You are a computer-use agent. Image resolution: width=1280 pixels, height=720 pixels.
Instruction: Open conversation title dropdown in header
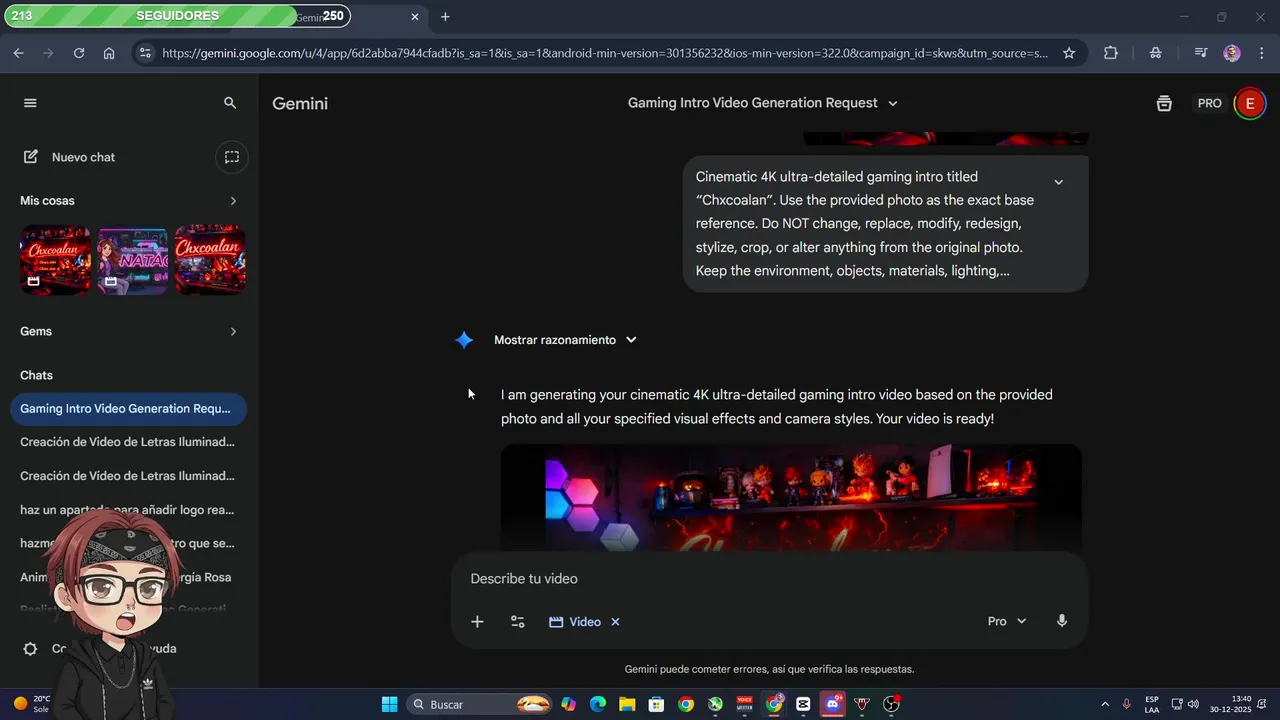click(893, 103)
